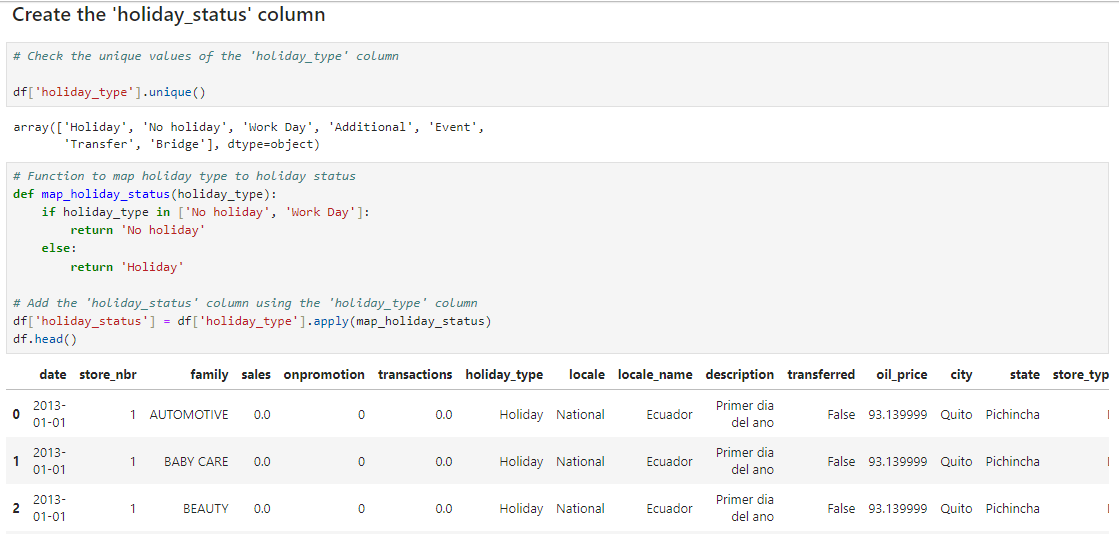
Task: Click the 'Create the holiday_status column' heading
Action: 169,15
